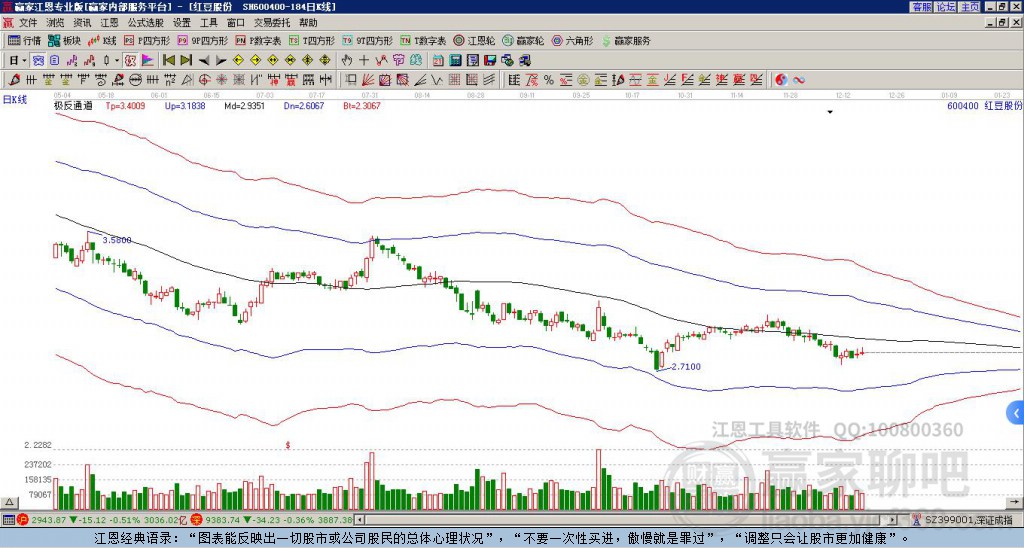Click the black right arrow icon
This screenshot has width=1024, height=548.
pos(221,61)
